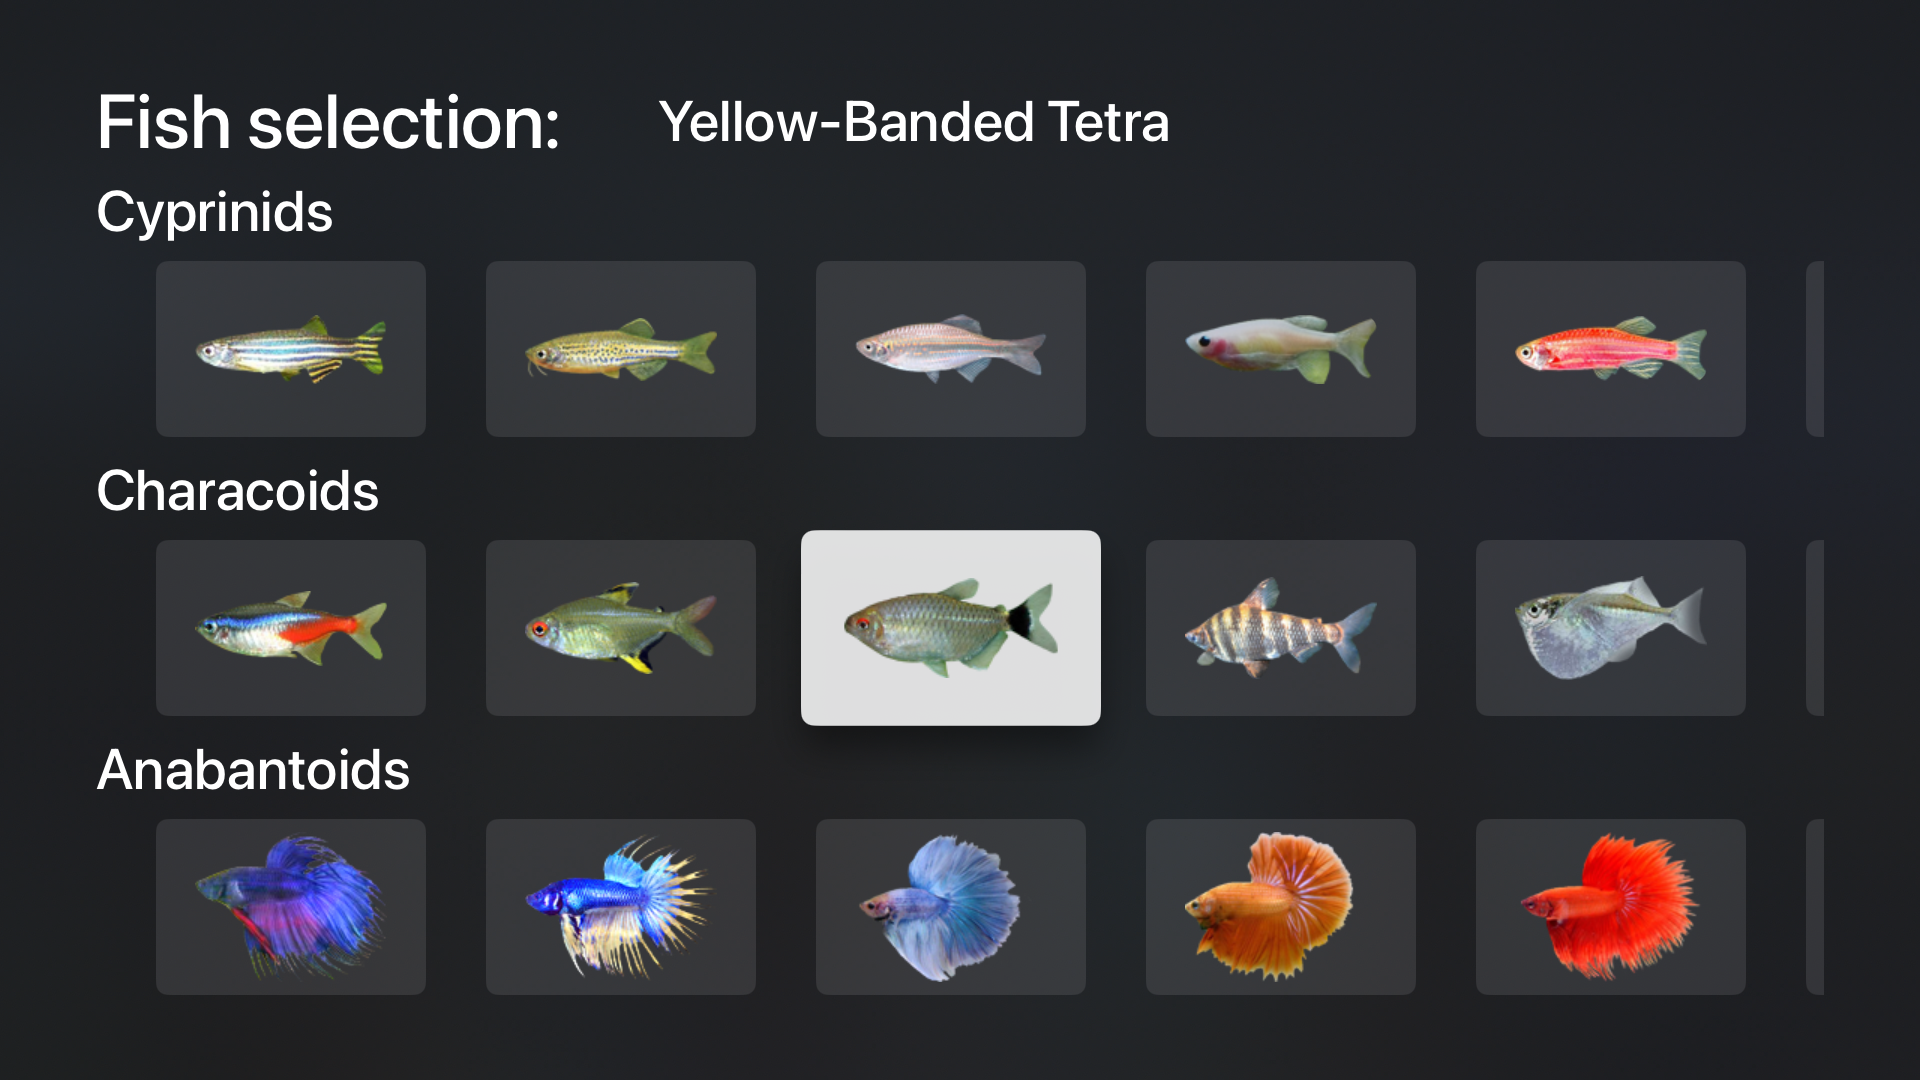Viewport: 1920px width, 1080px height.
Task: Click the Anabantoids section heading
Action: pos(253,770)
